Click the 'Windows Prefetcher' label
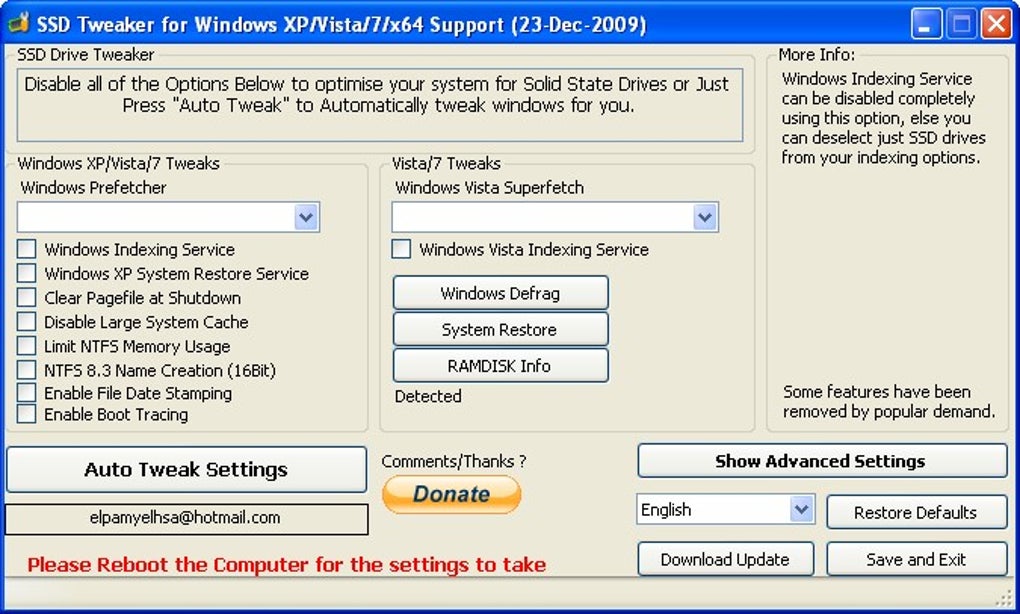This screenshot has width=1020, height=614. (93, 187)
